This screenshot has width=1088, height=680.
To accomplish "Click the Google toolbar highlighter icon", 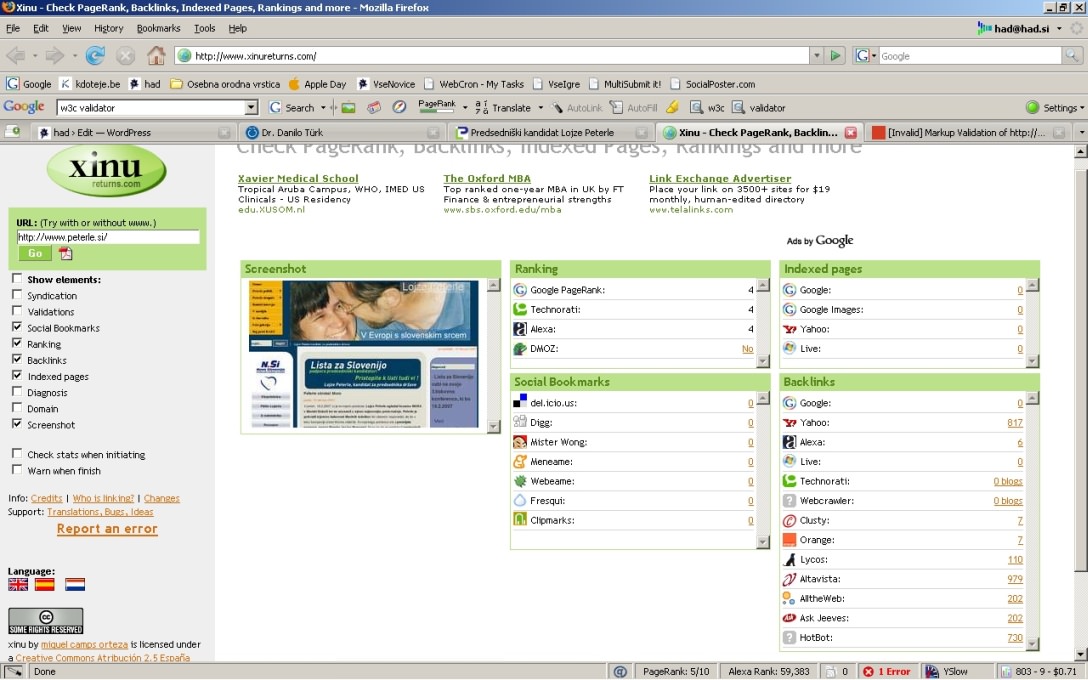I will pyautogui.click(x=672, y=108).
